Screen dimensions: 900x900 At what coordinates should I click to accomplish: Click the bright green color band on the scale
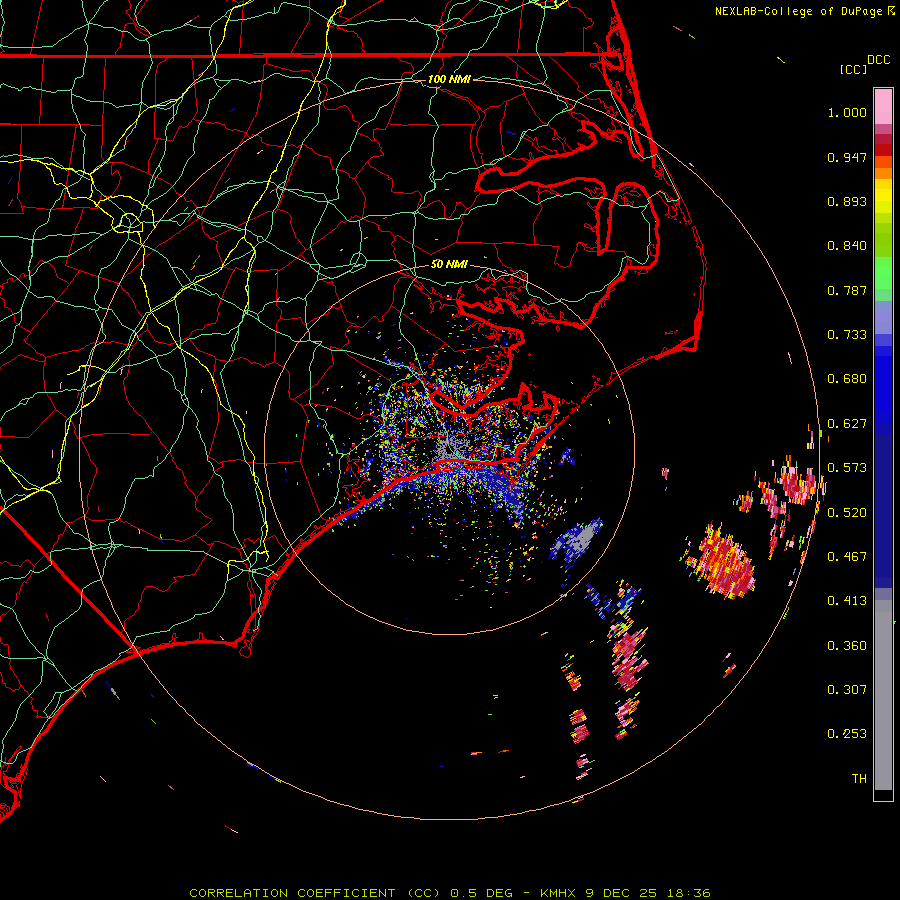tap(883, 273)
